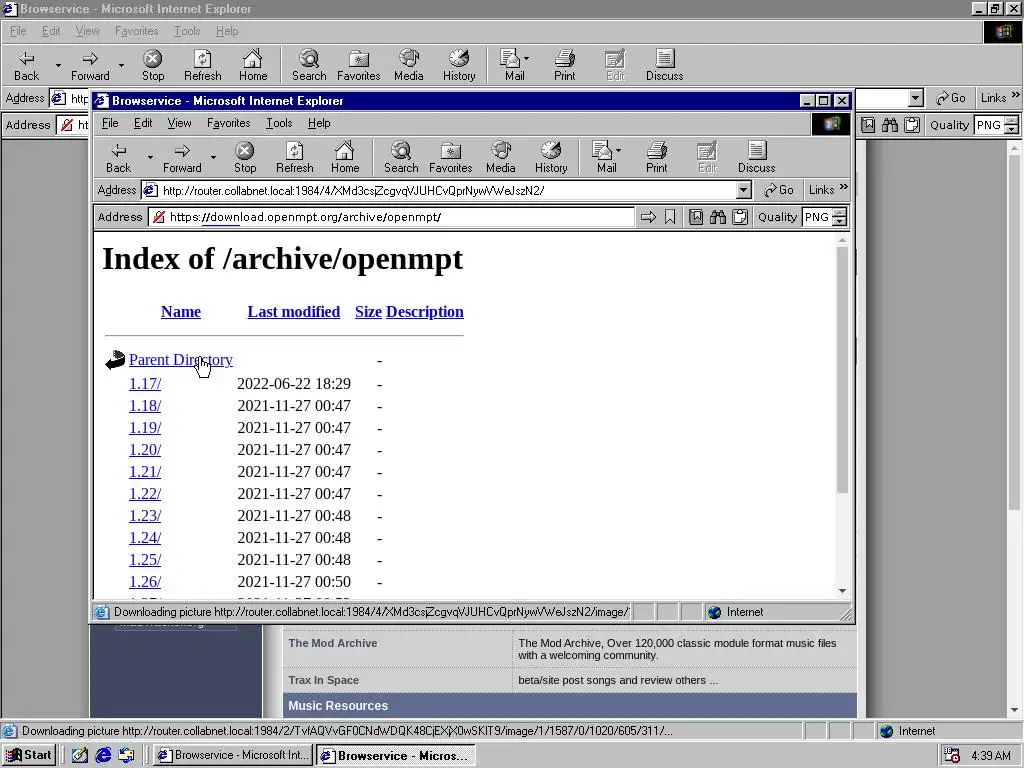Expand address bar dropdown in front window
The width and height of the screenshot is (1024, 768).
(743, 190)
